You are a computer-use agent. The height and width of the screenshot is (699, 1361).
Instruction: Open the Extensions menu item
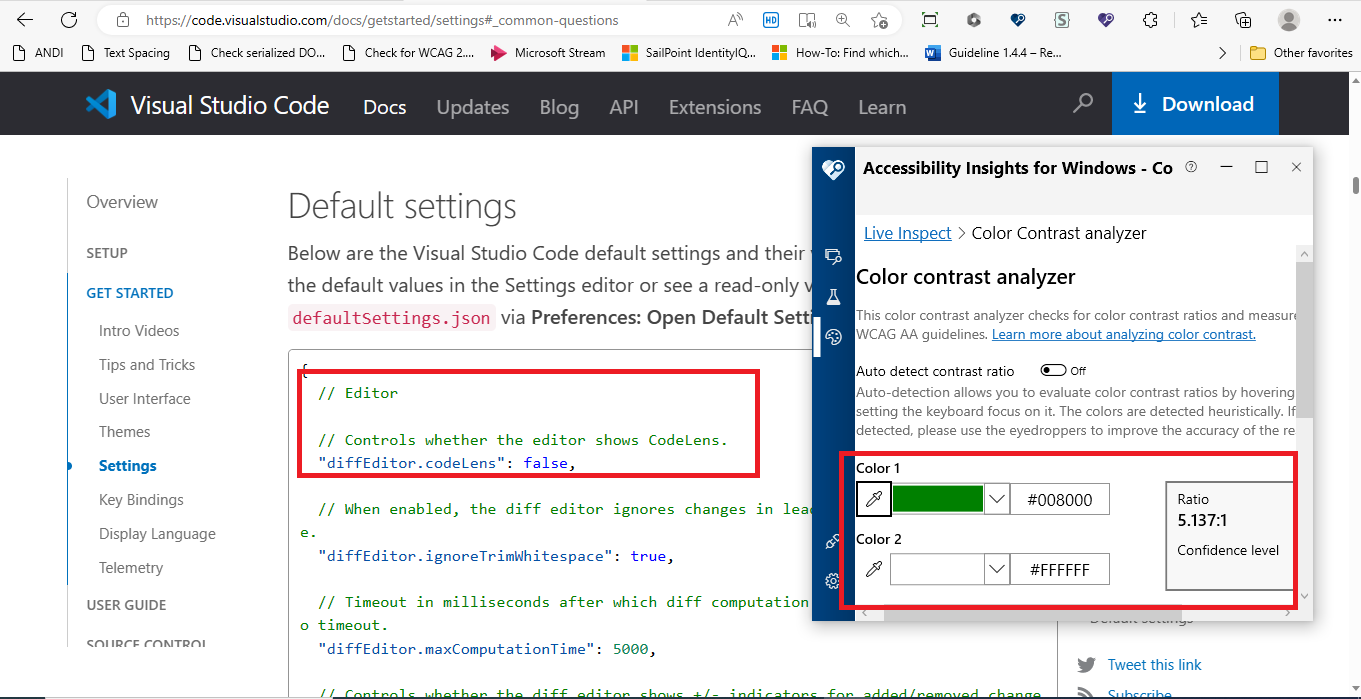pyautogui.click(x=714, y=107)
